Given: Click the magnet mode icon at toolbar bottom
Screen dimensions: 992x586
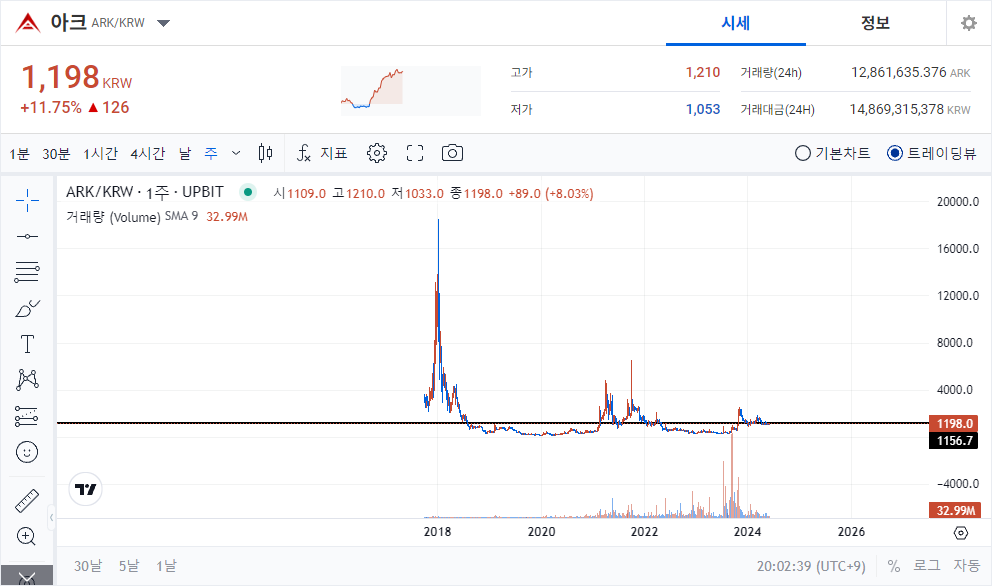Looking at the screenshot, I should click(x=27, y=577).
